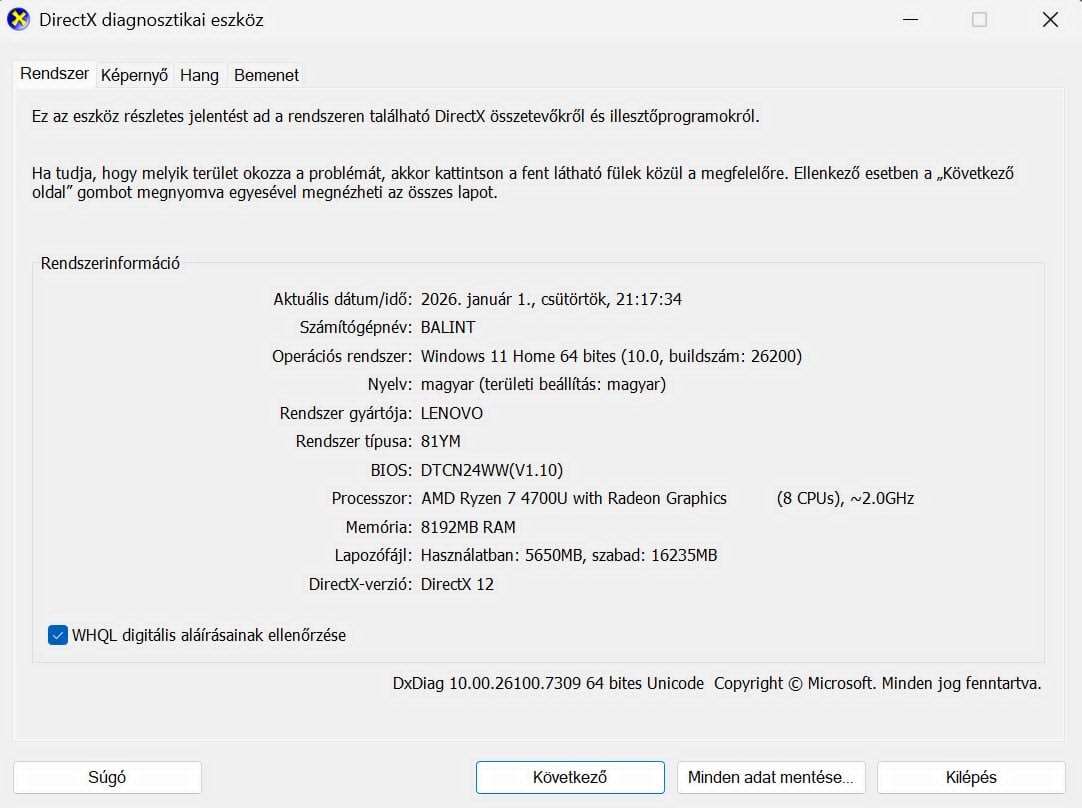
Task: Click the computer name value BALINT
Action: pyautogui.click(x=448, y=327)
